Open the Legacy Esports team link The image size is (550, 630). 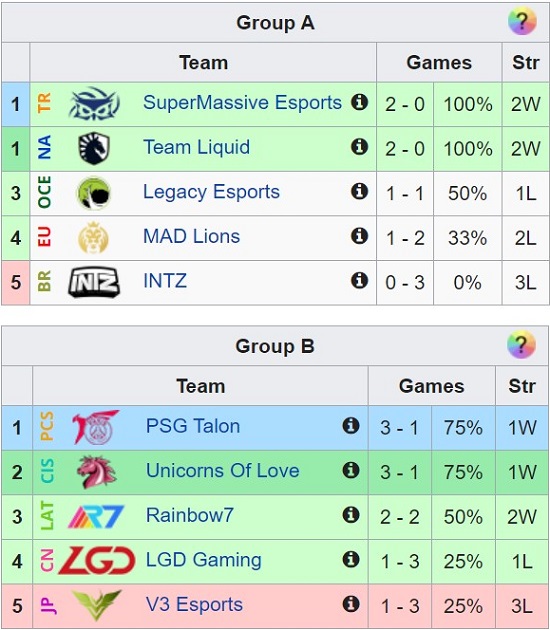click(x=211, y=192)
